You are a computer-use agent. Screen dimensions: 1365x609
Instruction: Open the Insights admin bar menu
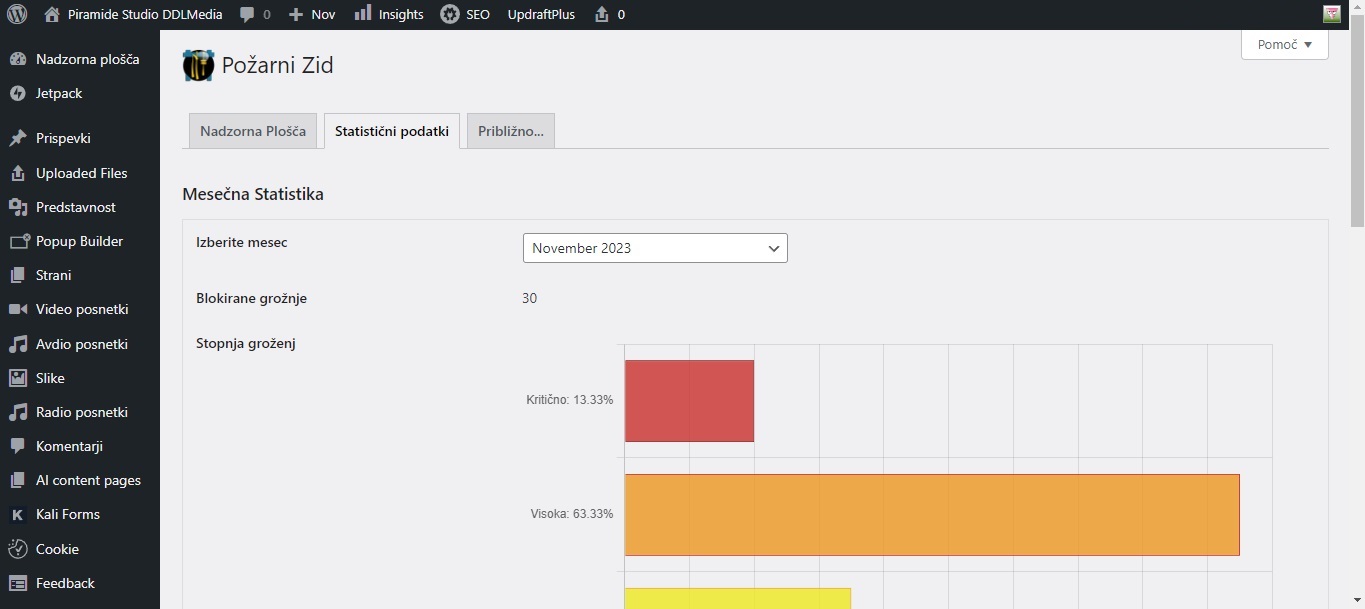click(x=389, y=15)
